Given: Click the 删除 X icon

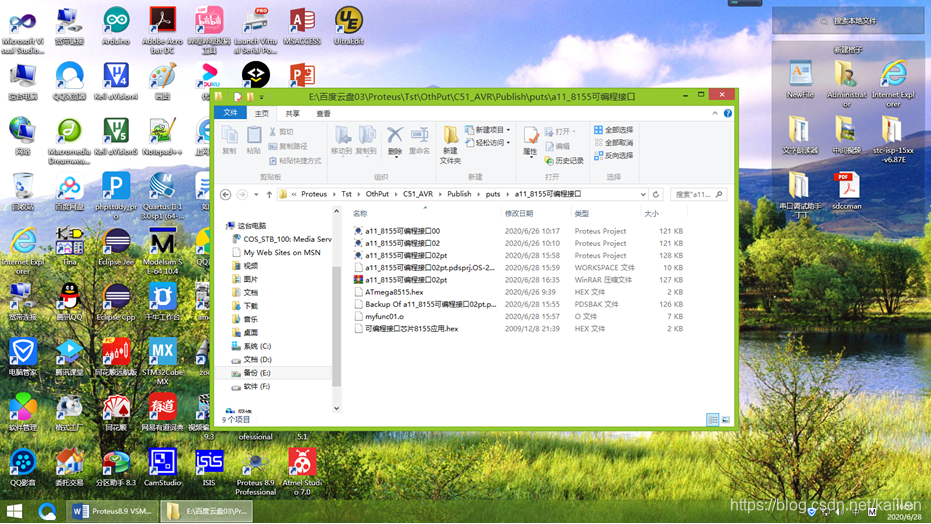Looking at the screenshot, I should pyautogui.click(x=395, y=141).
